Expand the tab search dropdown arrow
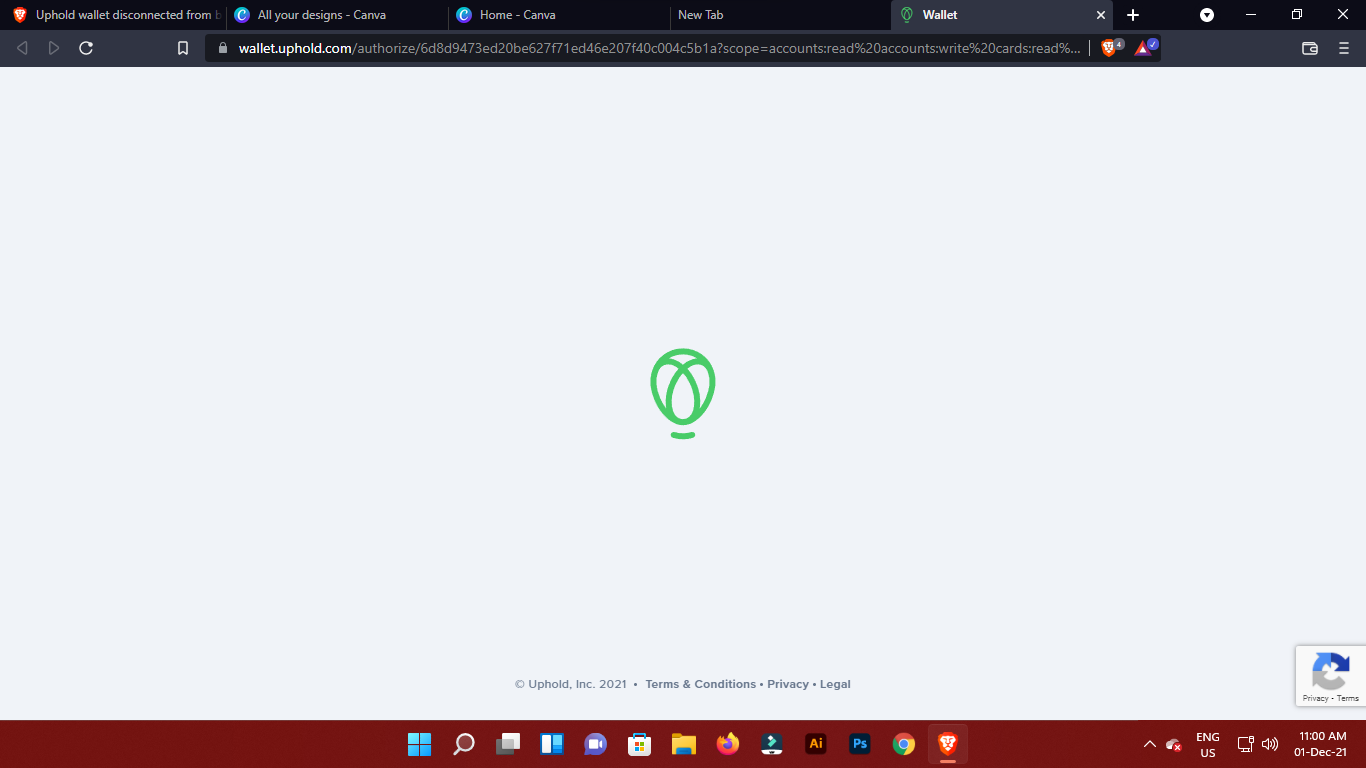Image resolution: width=1366 pixels, height=768 pixels. coord(1207,15)
